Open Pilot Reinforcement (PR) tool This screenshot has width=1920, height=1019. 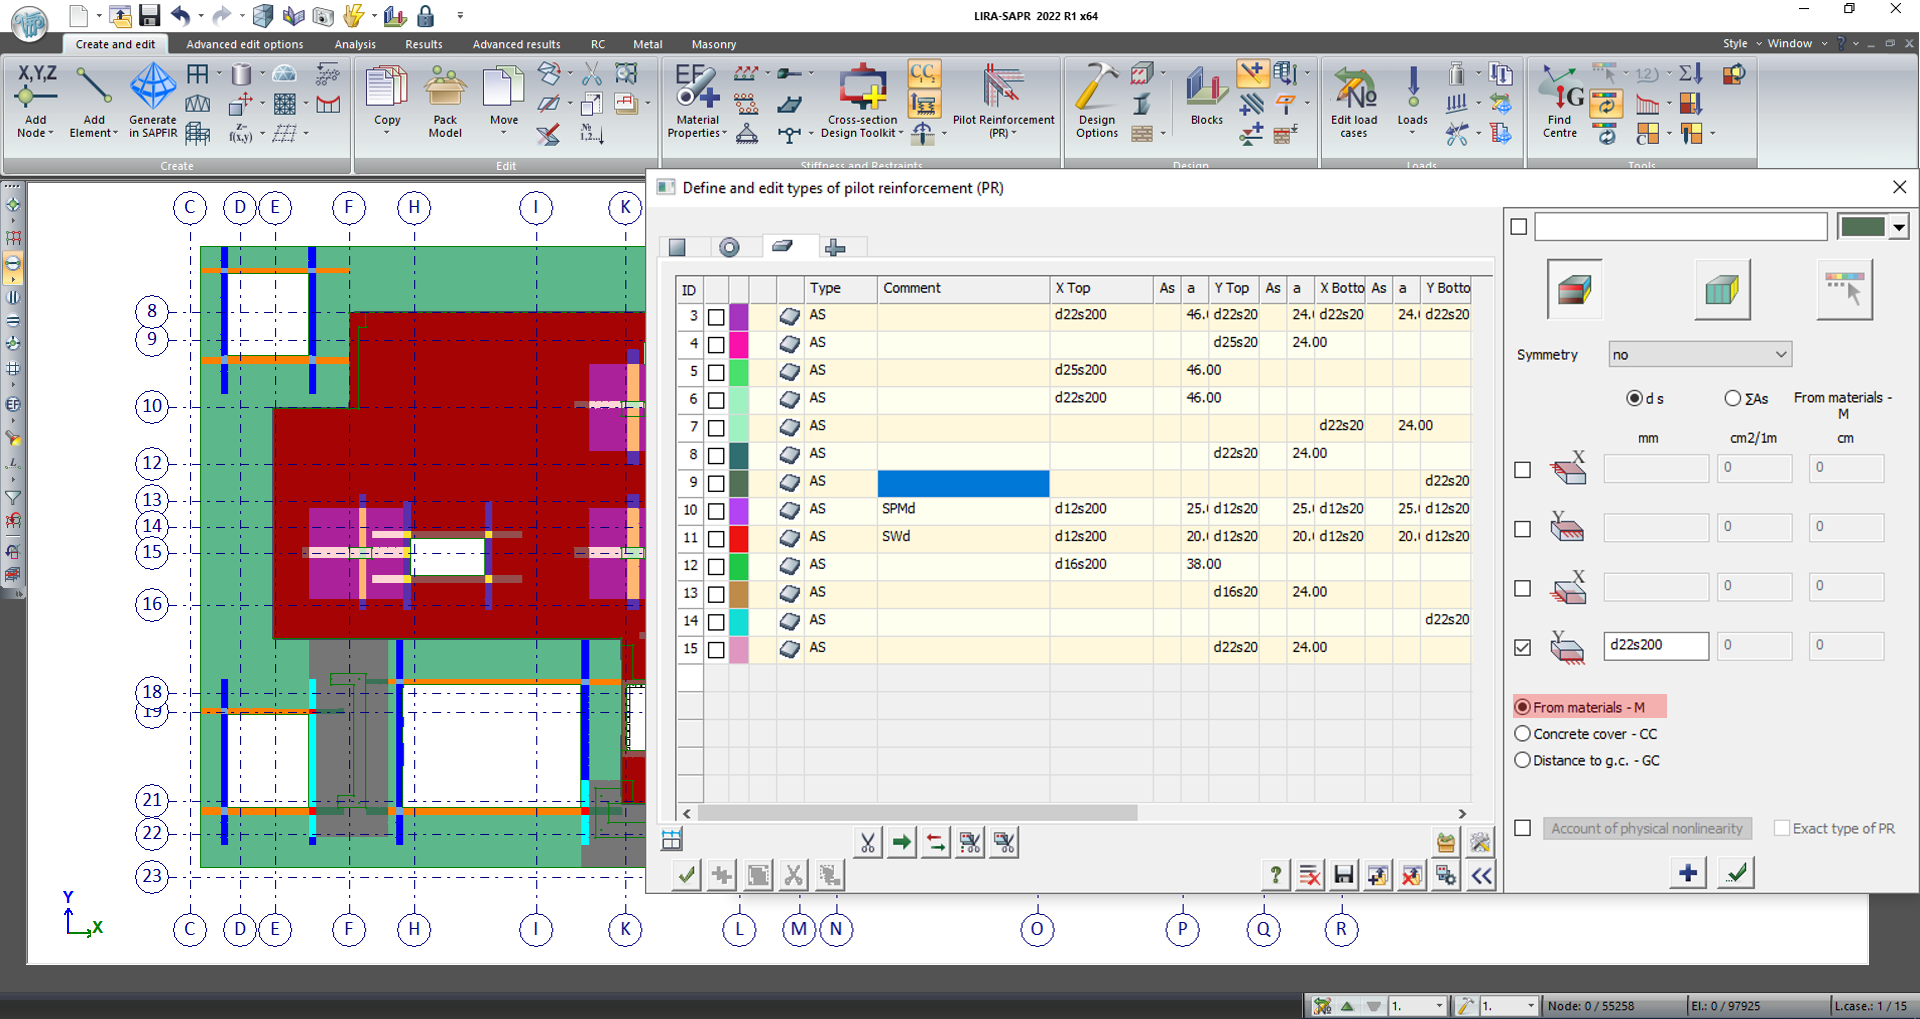coord(1002,88)
